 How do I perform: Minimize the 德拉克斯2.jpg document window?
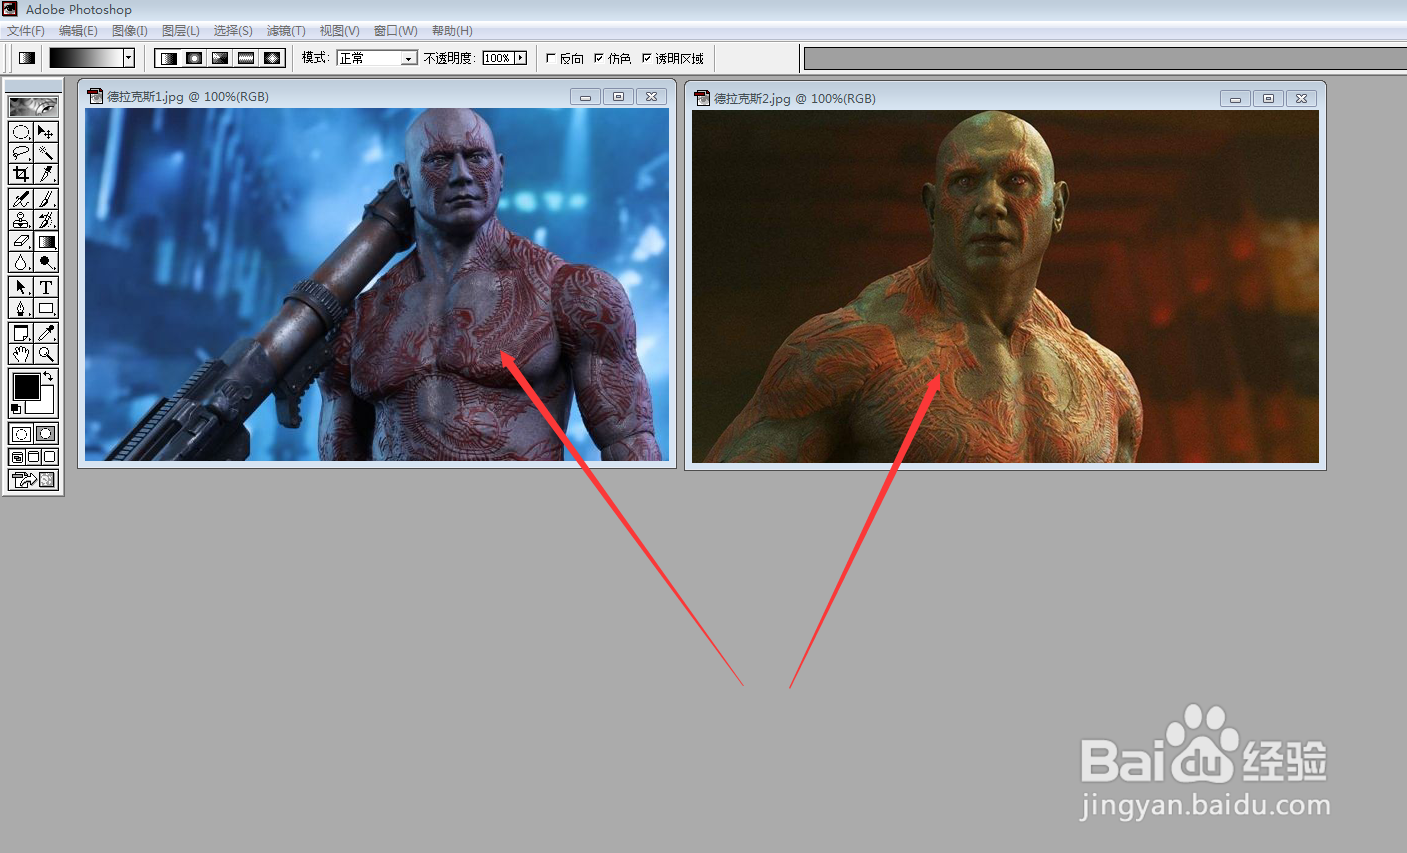tap(1235, 98)
